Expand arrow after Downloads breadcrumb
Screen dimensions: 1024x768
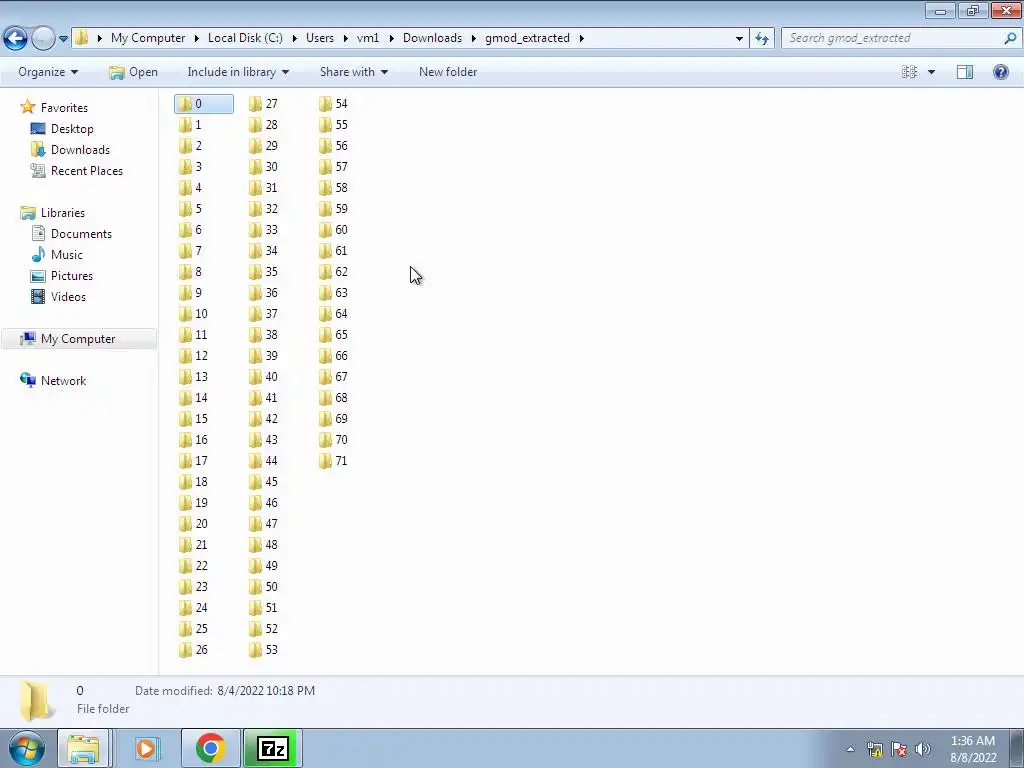tap(473, 38)
